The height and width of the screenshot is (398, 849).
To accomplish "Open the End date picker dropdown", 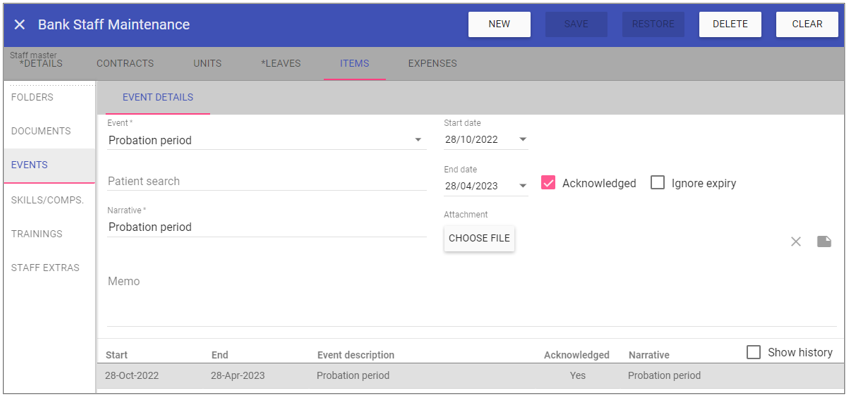I will [523, 186].
